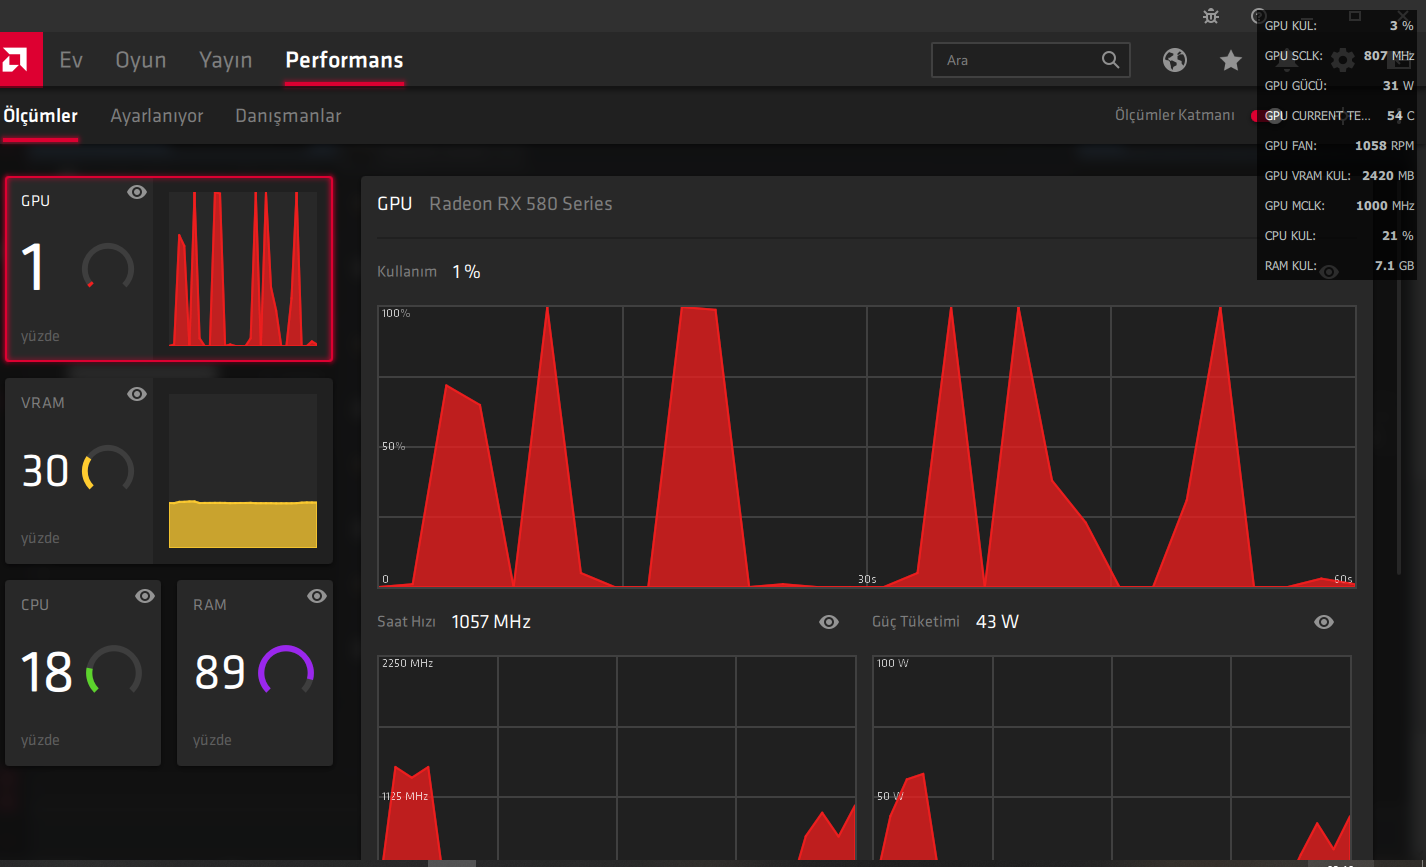Click the favorites star icon
Screen dimensions: 1426x867
click(1230, 61)
